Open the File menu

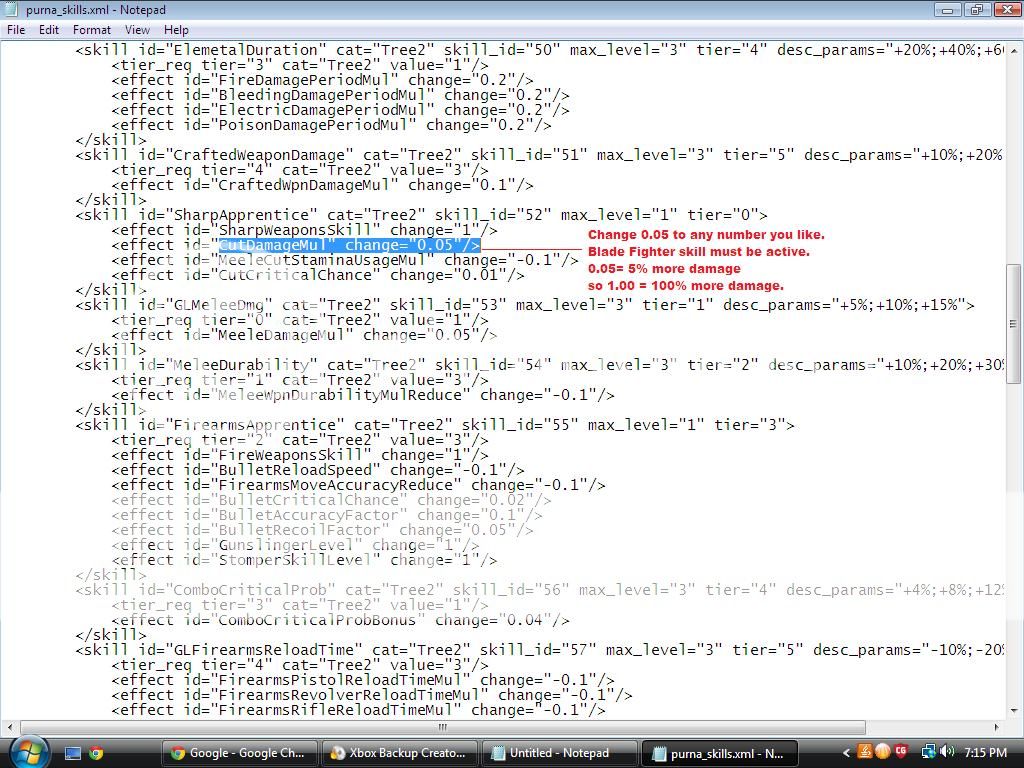click(16, 30)
